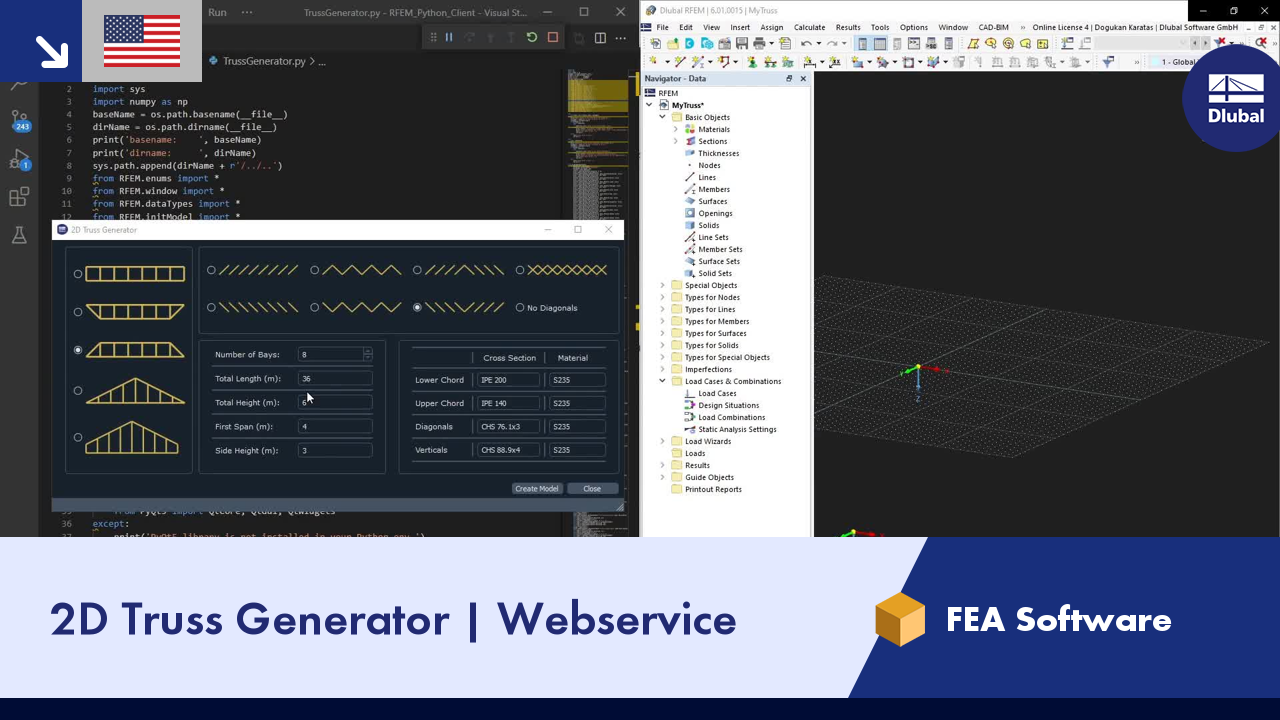Open the Calculate menu in RFEM

pyautogui.click(x=809, y=27)
